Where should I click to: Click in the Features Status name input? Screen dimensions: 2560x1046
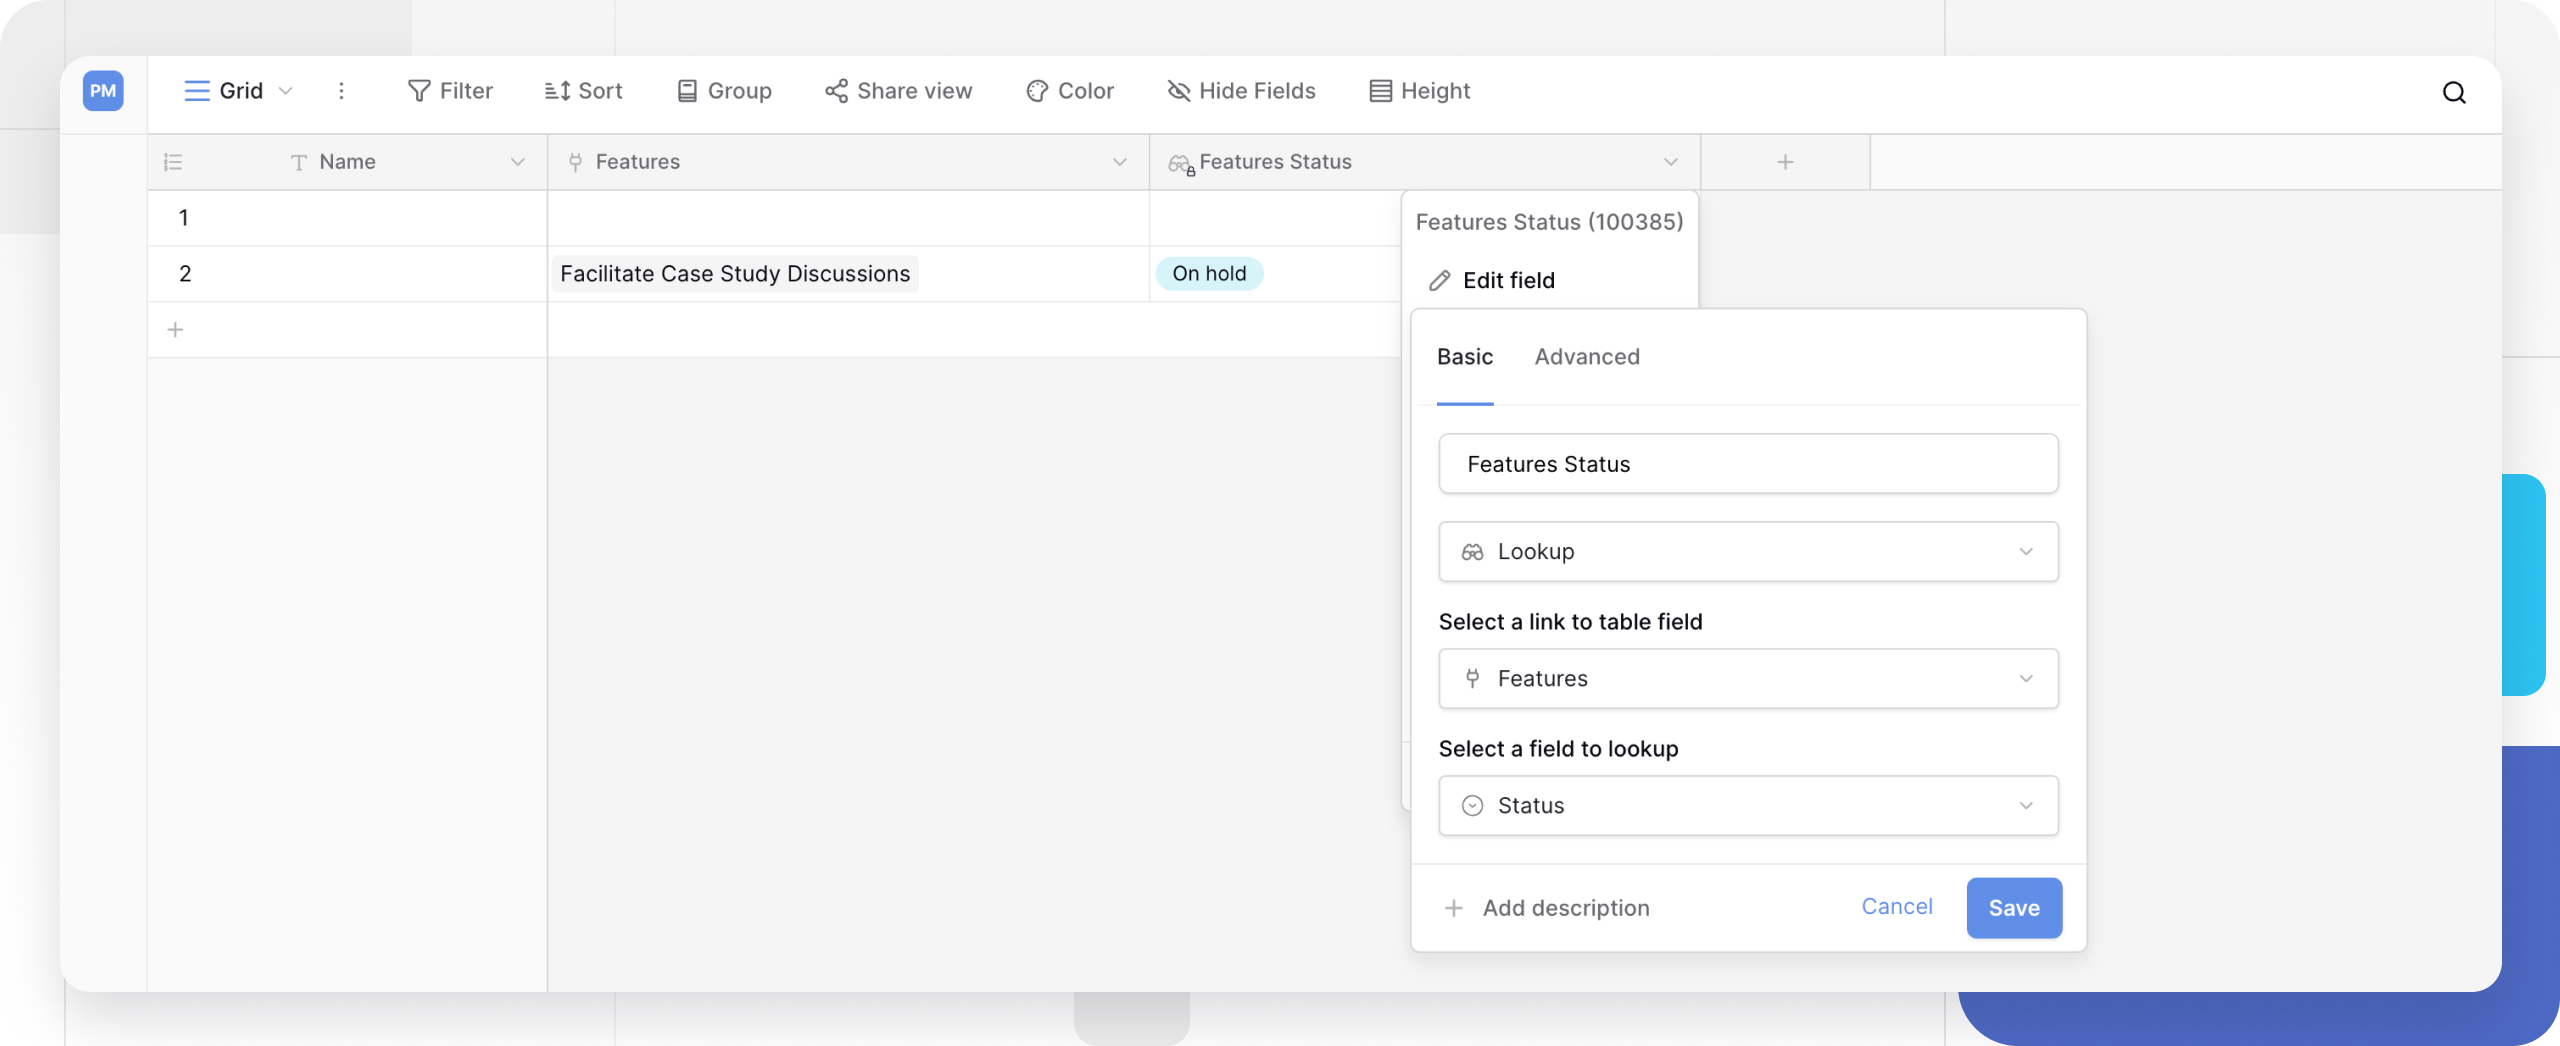click(x=1747, y=464)
